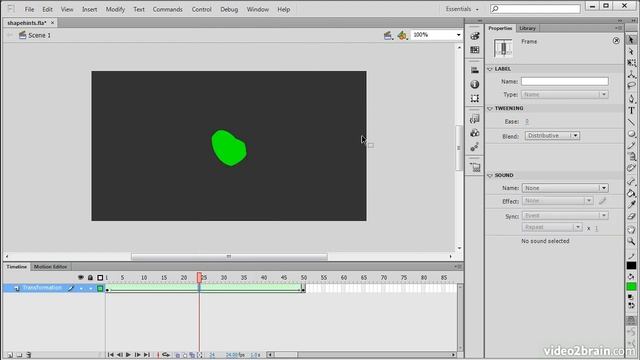Select the Oval shape tool
The height and width of the screenshot is (360, 640).
[631, 134]
